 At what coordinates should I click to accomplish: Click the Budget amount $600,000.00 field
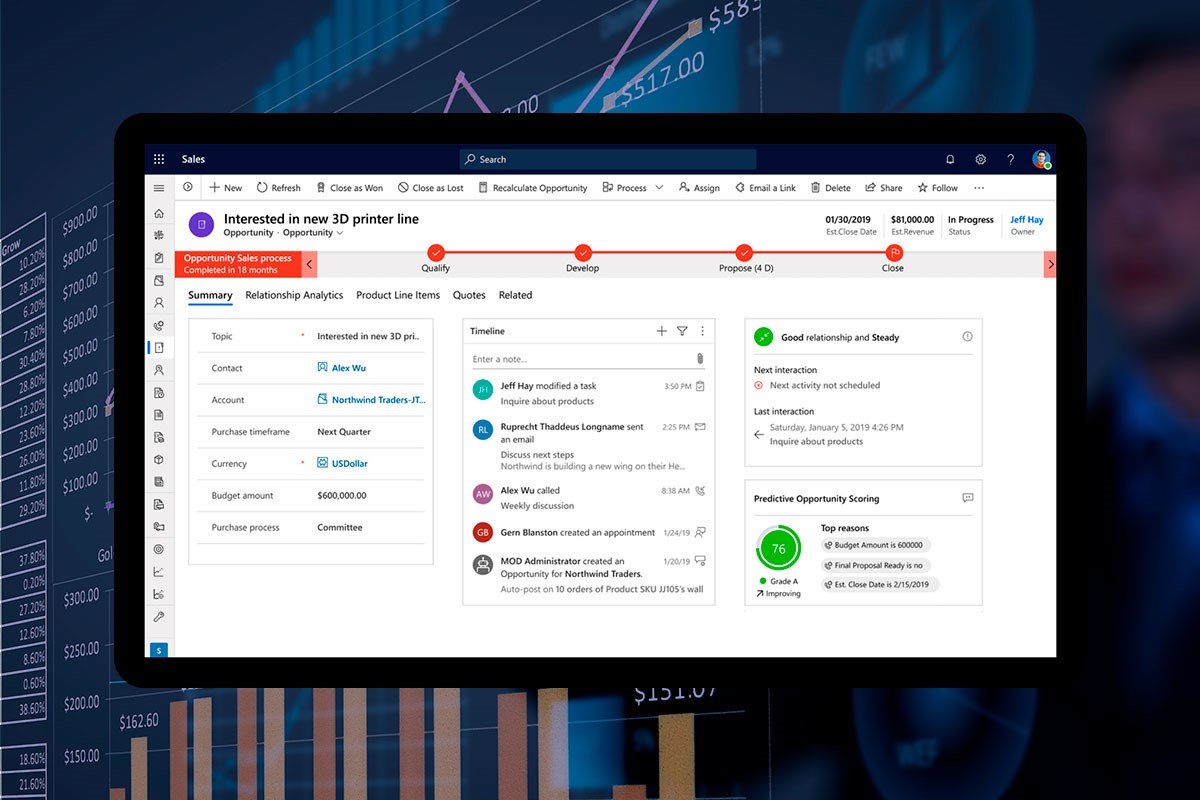point(342,495)
